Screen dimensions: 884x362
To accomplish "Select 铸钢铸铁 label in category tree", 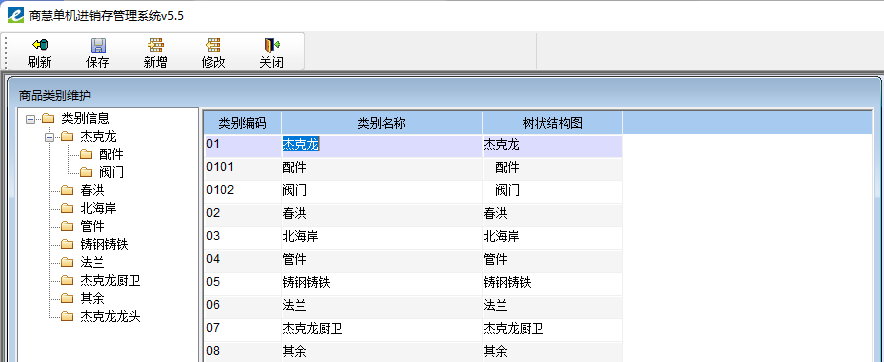I will click(x=105, y=244).
